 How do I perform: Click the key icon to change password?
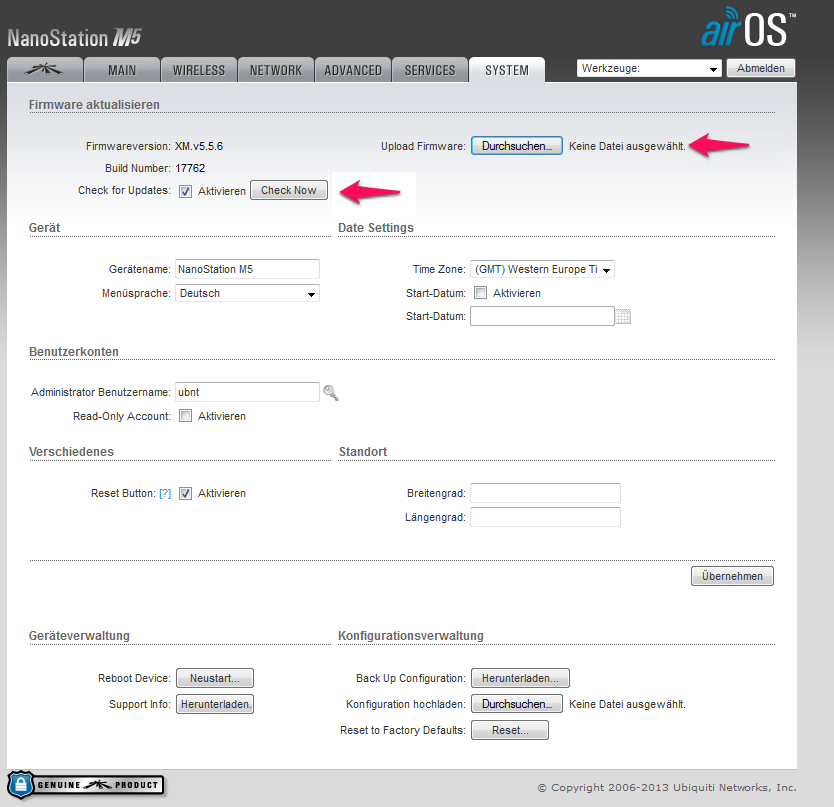330,393
